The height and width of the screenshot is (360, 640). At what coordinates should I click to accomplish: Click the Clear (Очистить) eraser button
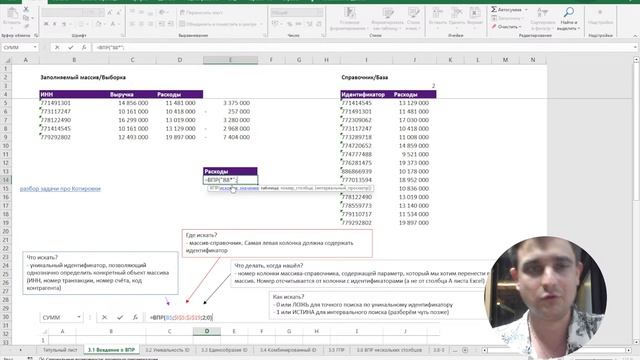click(506, 27)
